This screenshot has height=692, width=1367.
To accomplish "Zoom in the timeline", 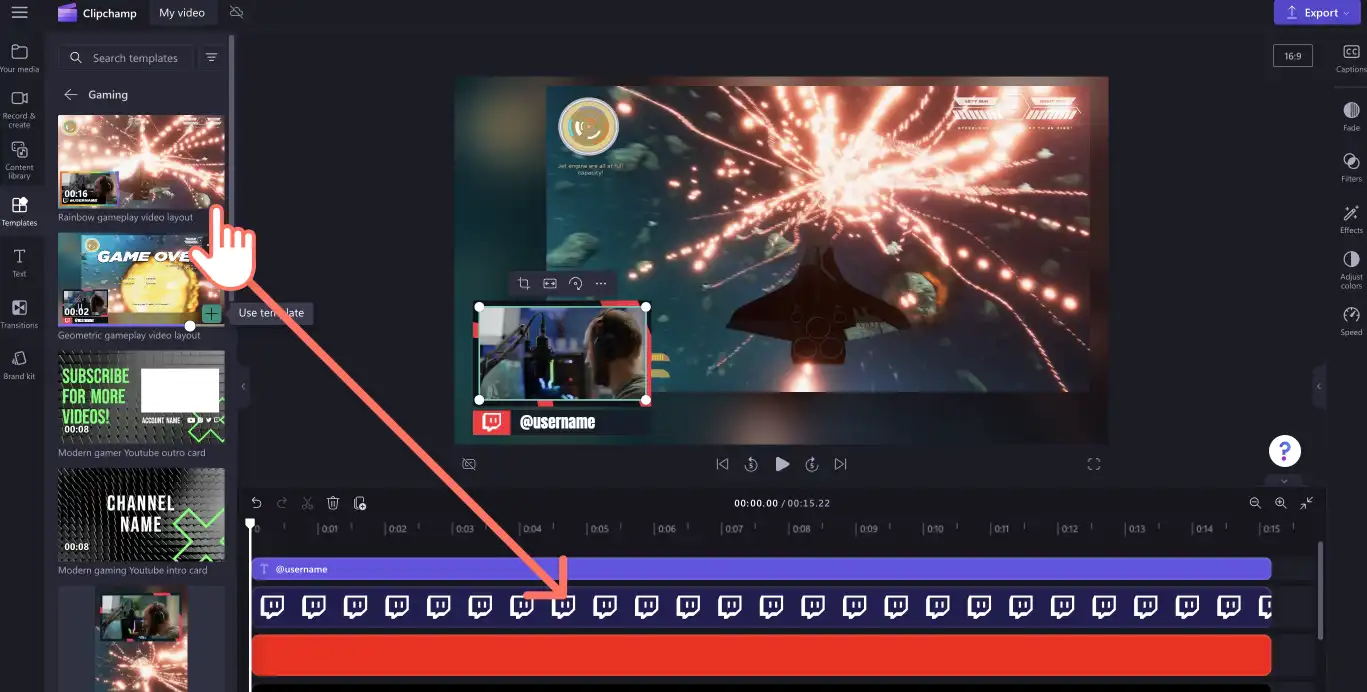I will point(1281,503).
